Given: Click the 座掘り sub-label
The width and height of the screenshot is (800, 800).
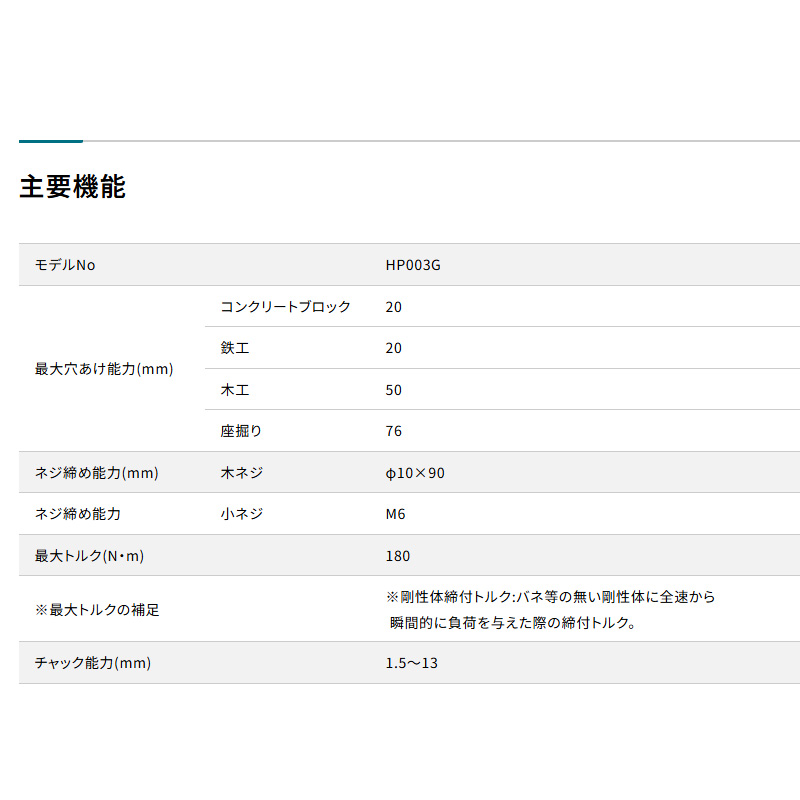Looking at the screenshot, I should (241, 431).
